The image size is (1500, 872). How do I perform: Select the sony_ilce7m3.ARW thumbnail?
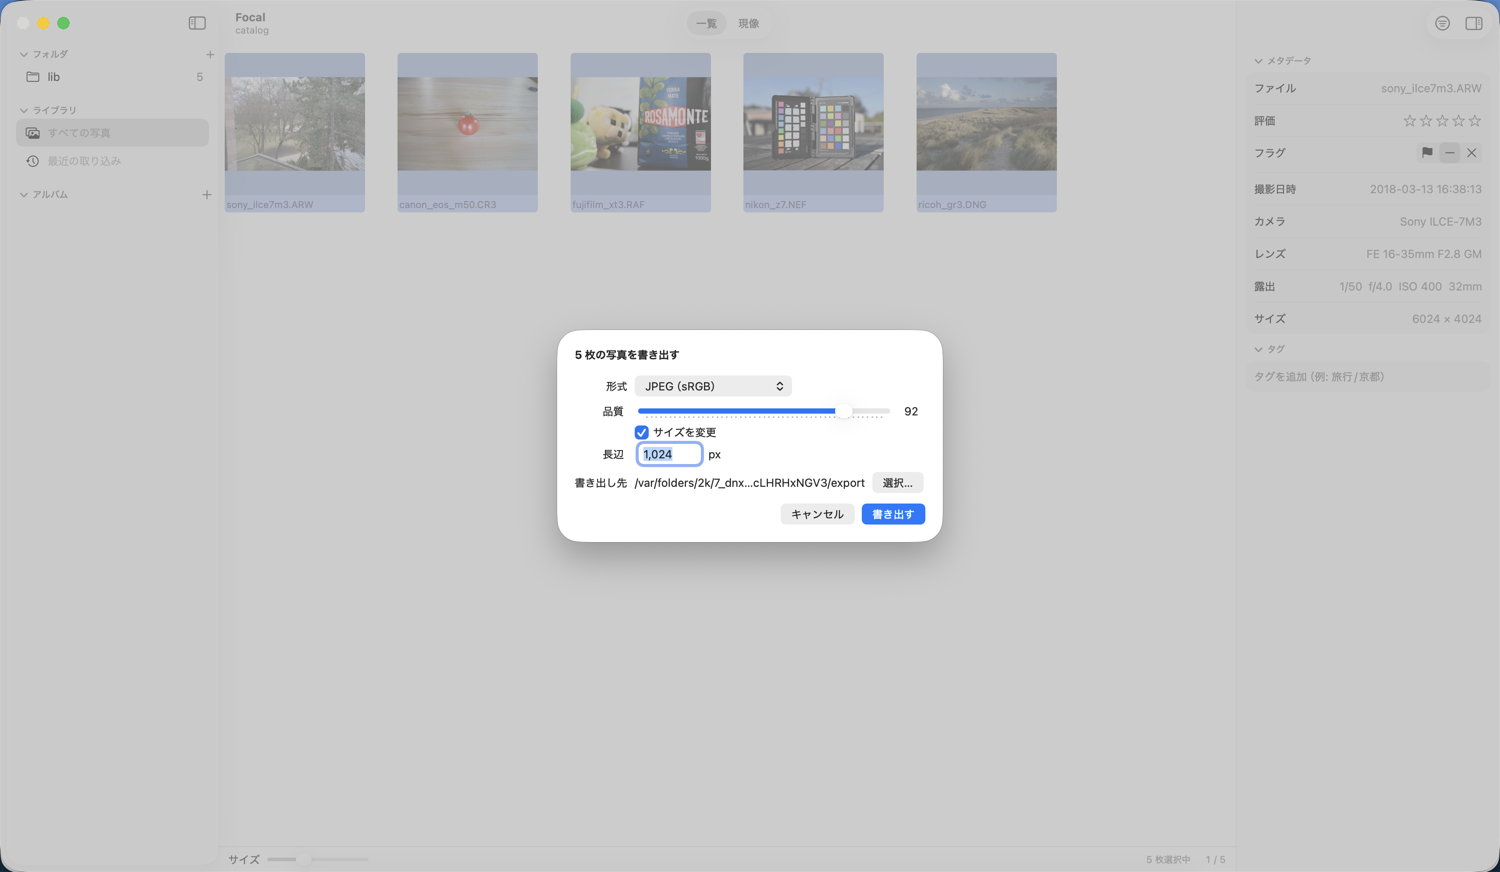pos(295,132)
